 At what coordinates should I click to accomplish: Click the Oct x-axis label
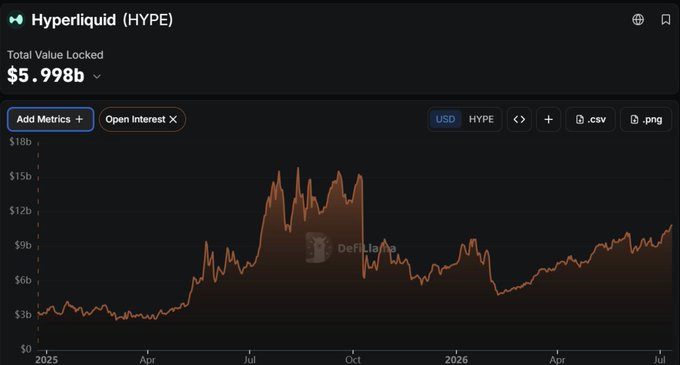[x=353, y=360]
